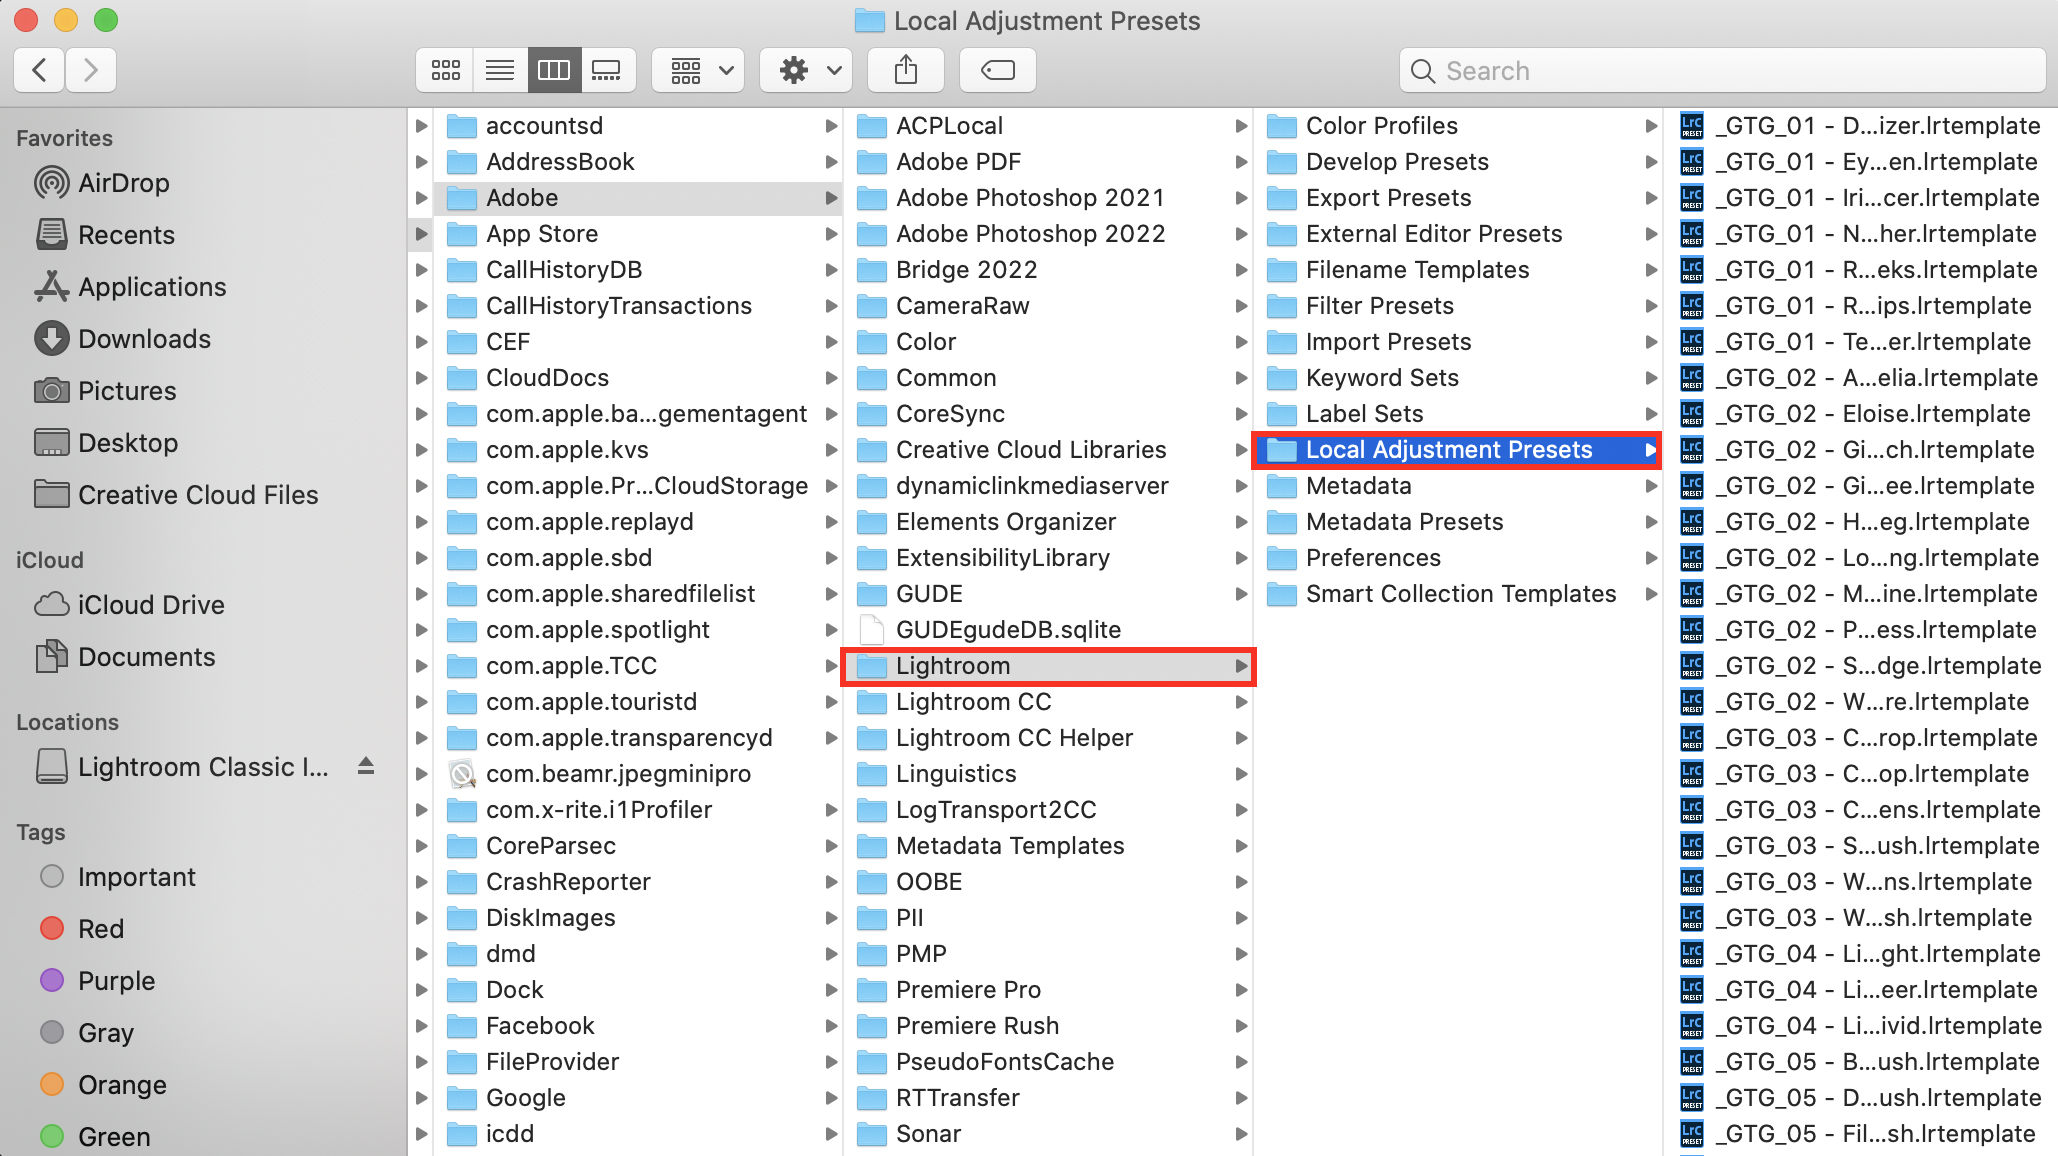Select the Lightroom folder

tap(1049, 666)
